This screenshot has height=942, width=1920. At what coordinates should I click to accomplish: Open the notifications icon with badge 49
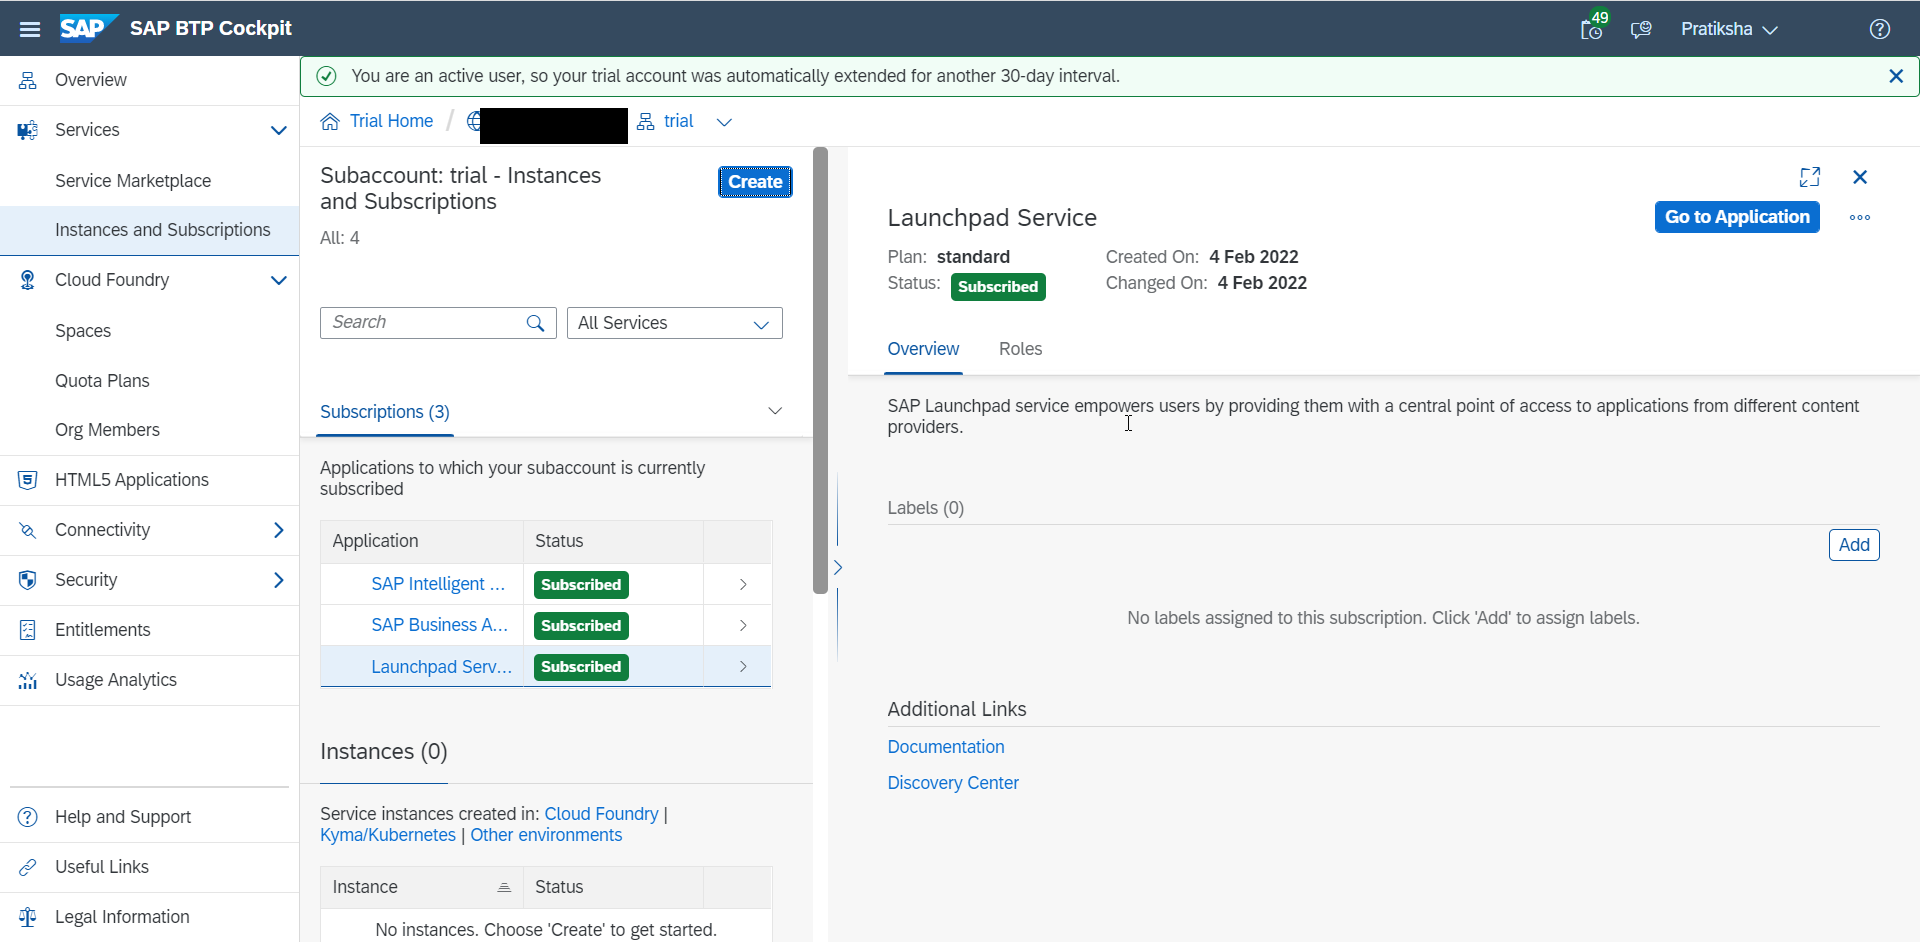coord(1592,29)
